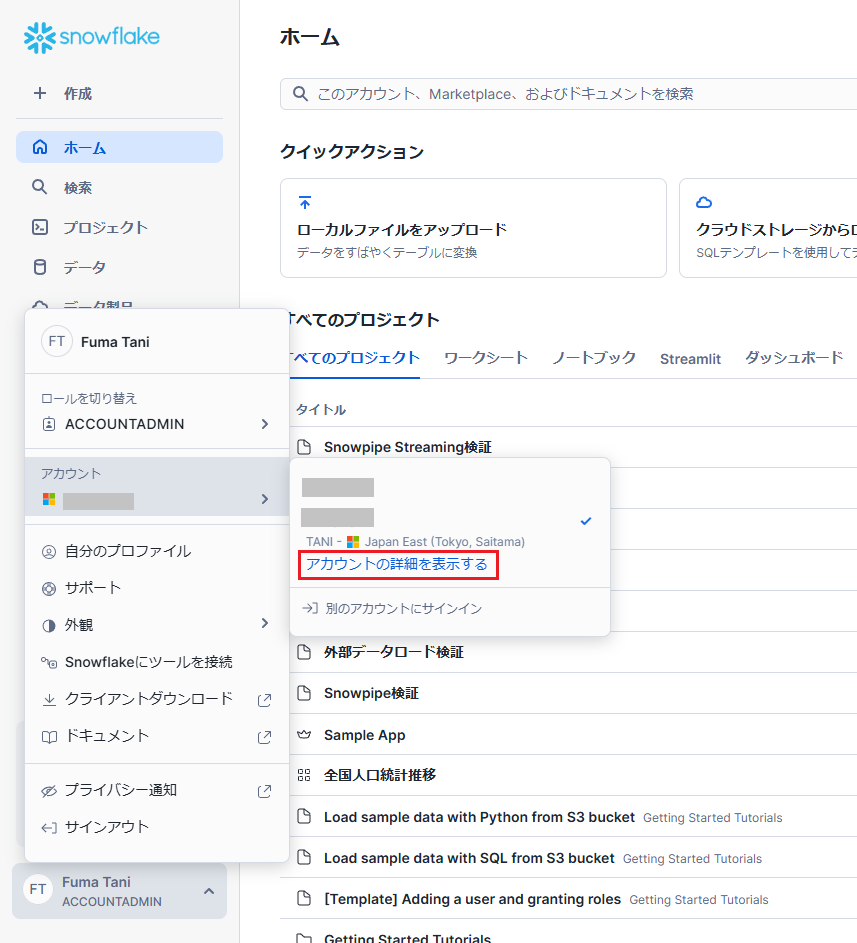857x943 pixels.
Task: Expand the アカウント submenu chevron
Action: [x=265, y=499]
